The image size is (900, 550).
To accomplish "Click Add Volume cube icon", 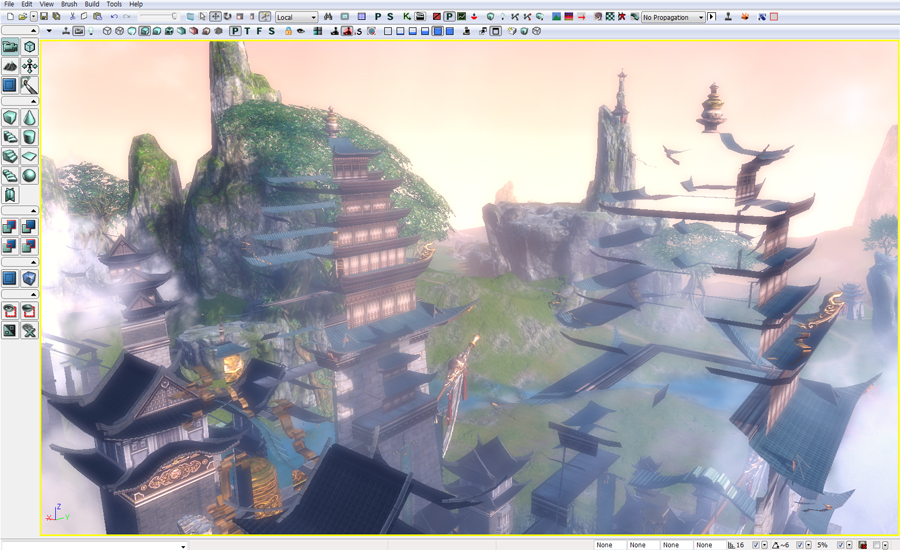I will [x=29, y=278].
